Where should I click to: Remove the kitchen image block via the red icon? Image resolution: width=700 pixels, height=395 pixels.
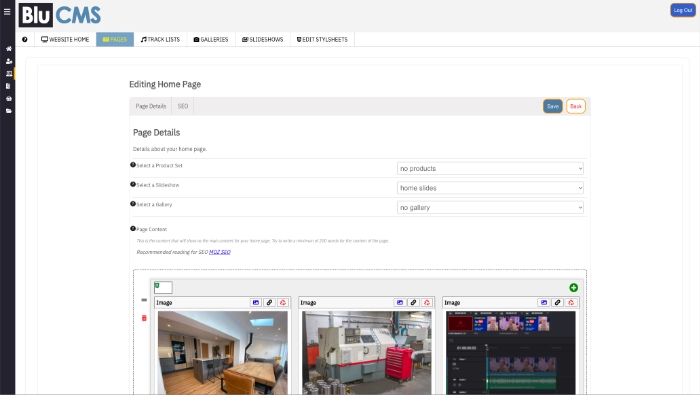(283, 303)
